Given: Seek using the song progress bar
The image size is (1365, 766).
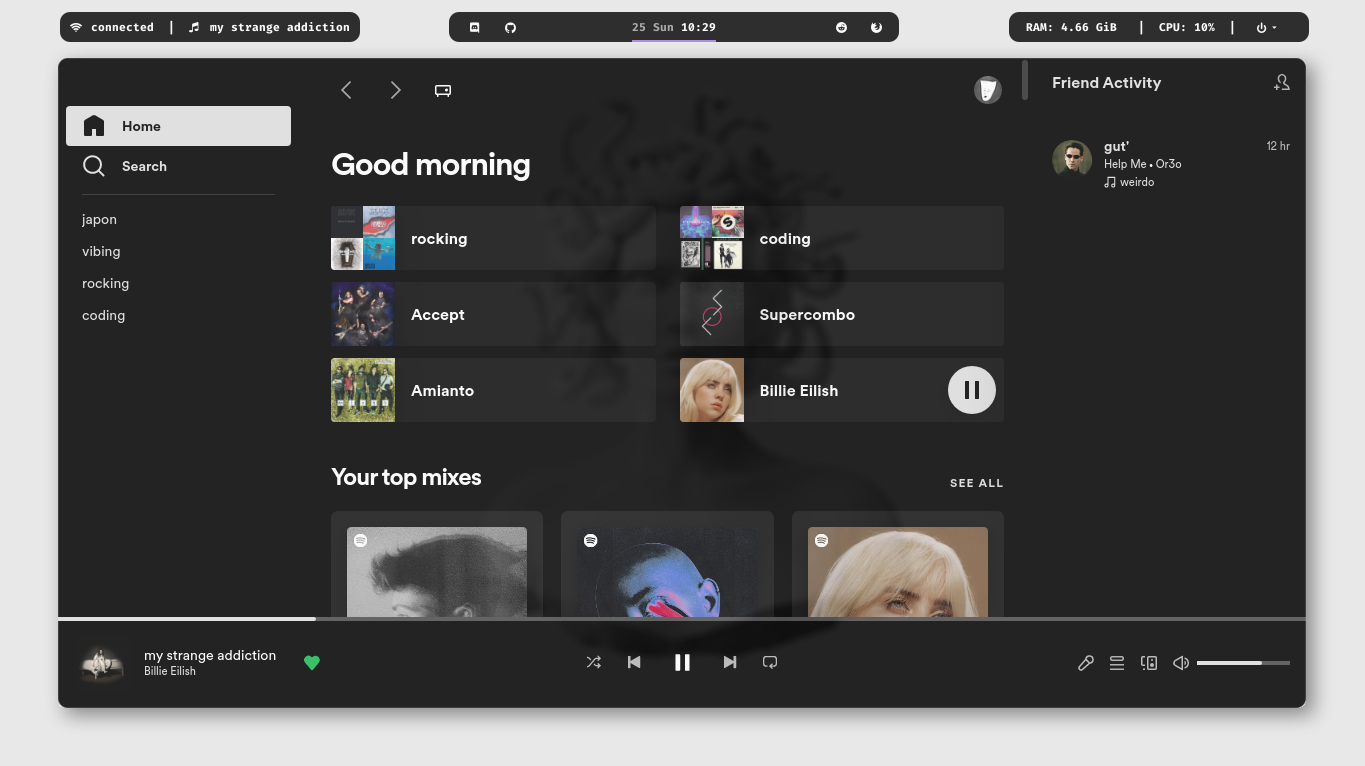Looking at the screenshot, I should (682, 619).
